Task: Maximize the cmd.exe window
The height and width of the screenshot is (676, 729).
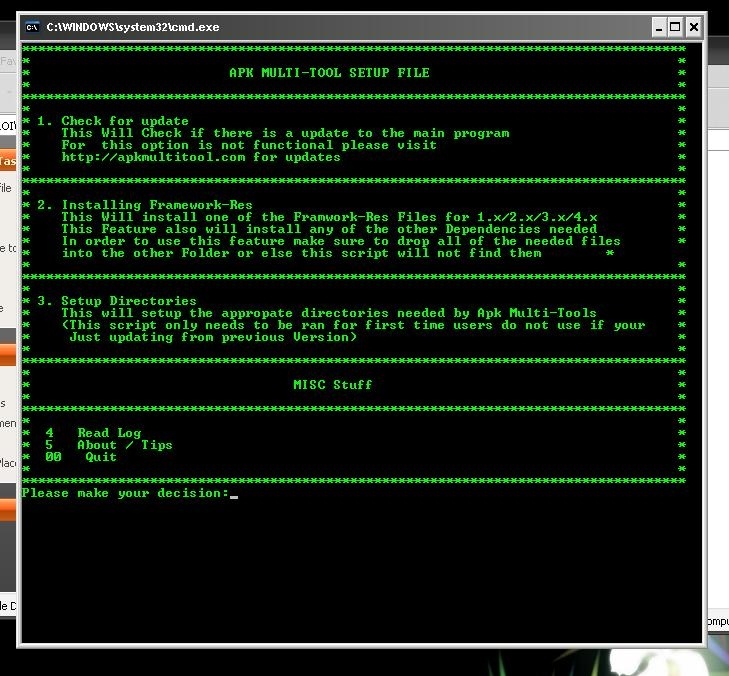Action: [x=675, y=27]
